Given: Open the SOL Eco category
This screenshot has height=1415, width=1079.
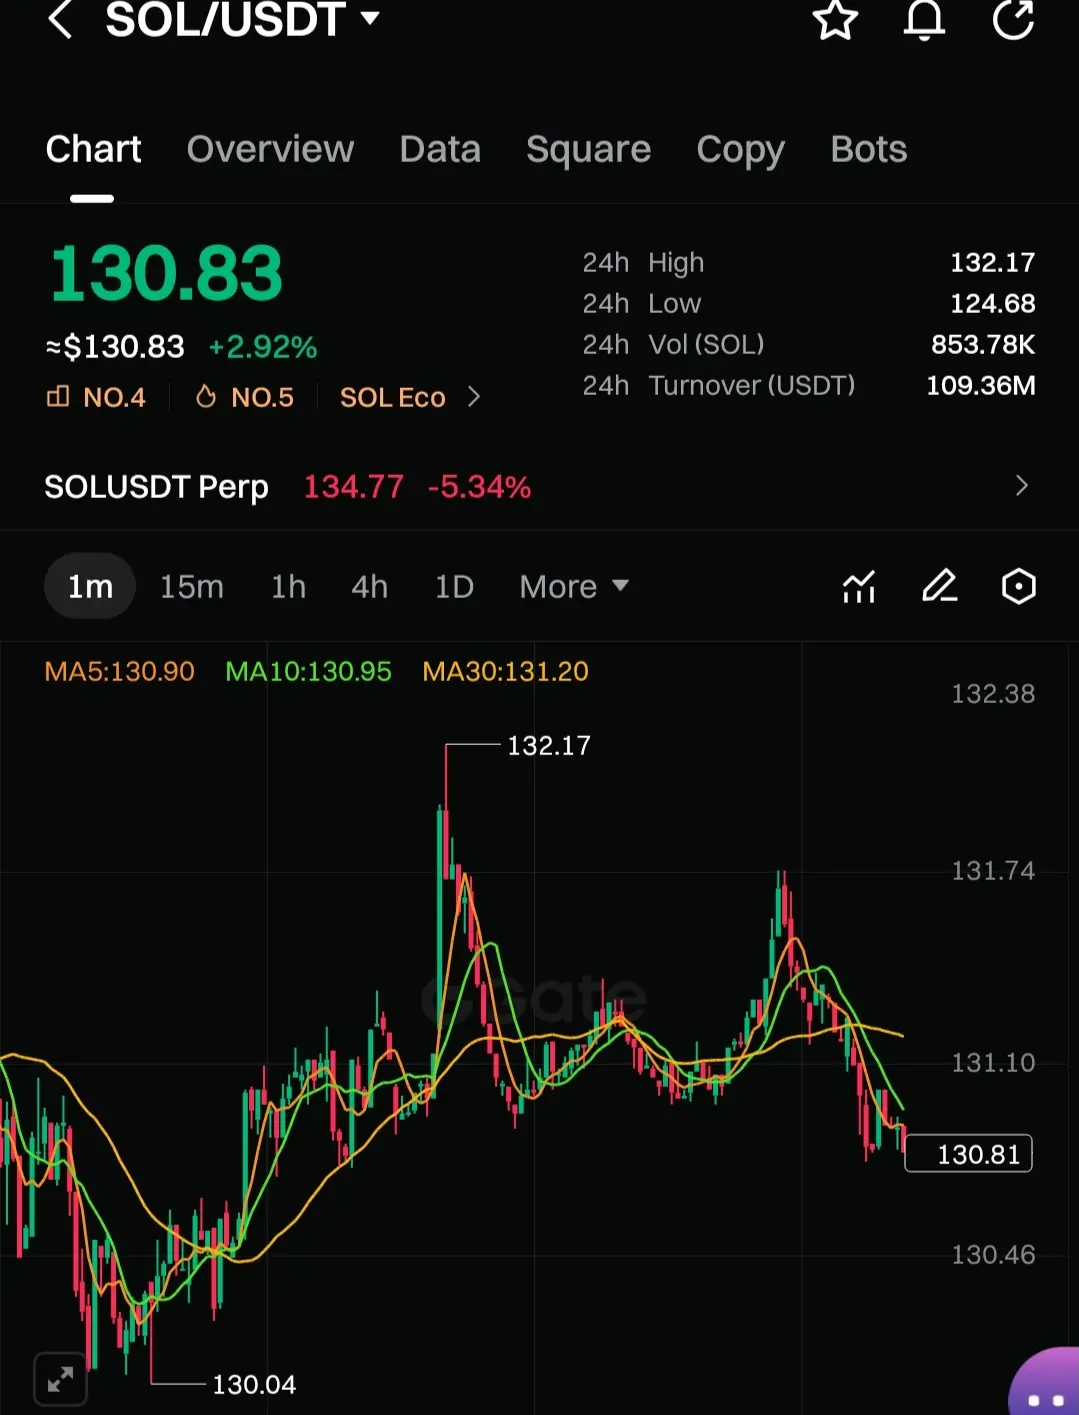Looking at the screenshot, I should point(410,397).
